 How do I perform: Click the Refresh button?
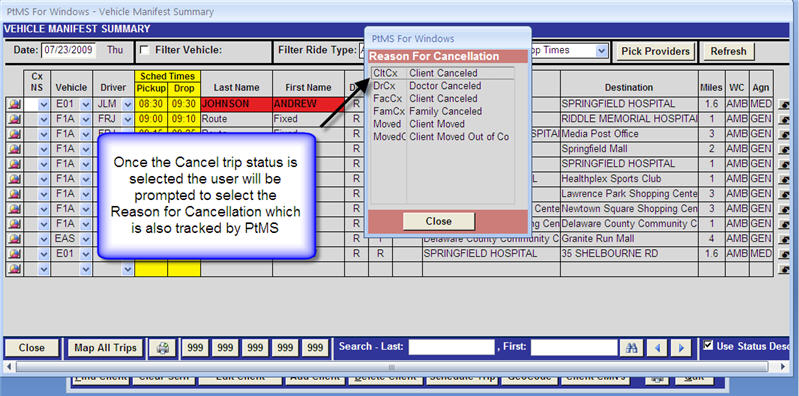pos(728,51)
